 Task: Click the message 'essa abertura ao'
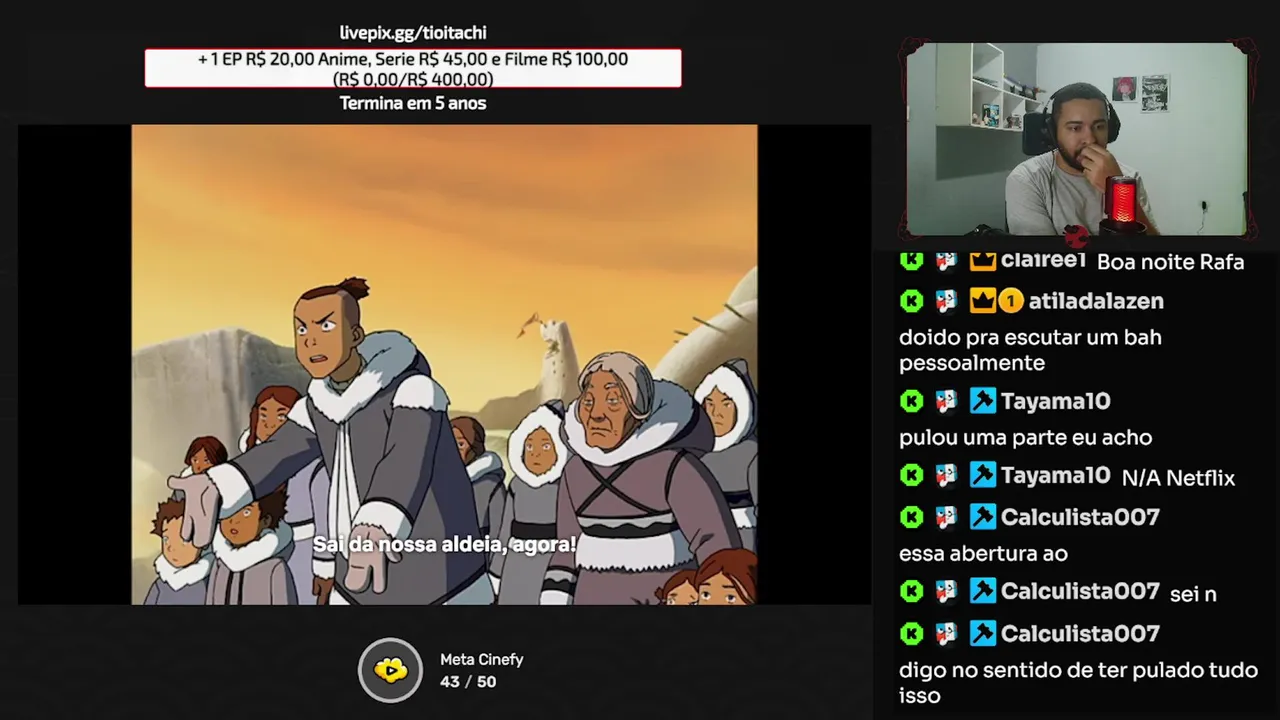tap(983, 553)
